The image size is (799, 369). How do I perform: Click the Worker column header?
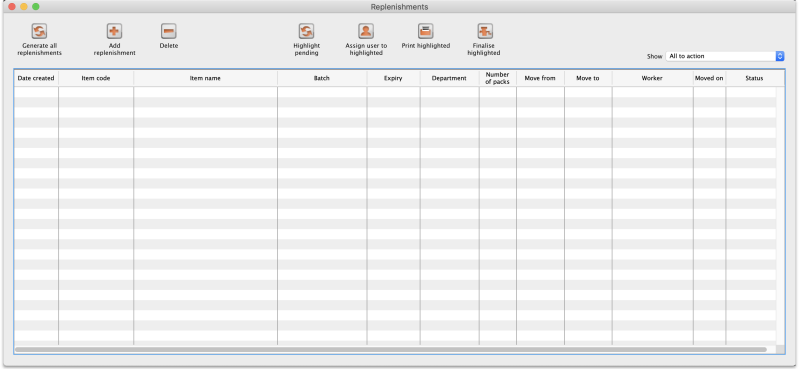(x=652, y=78)
